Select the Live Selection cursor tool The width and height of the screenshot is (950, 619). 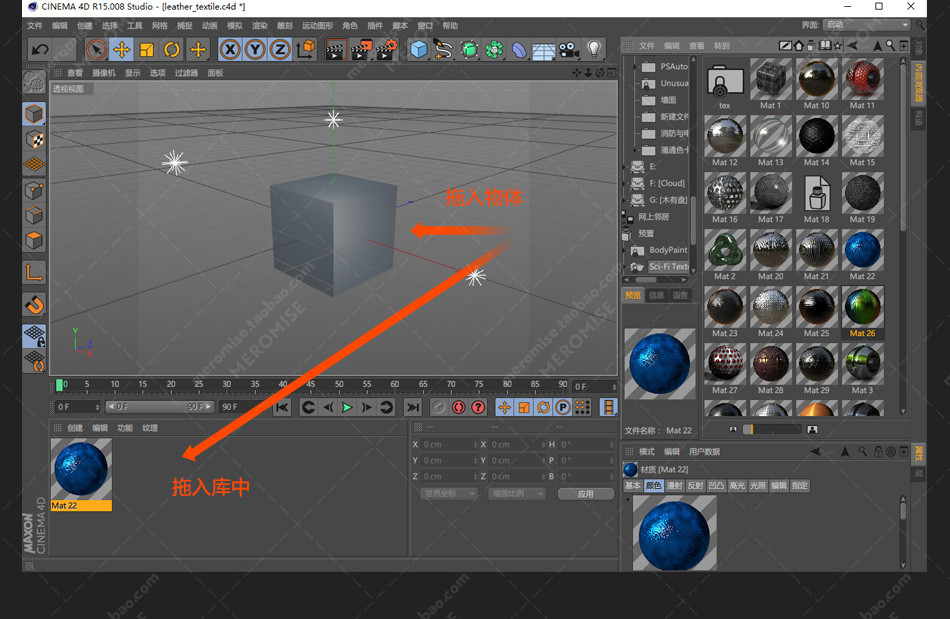(x=96, y=50)
